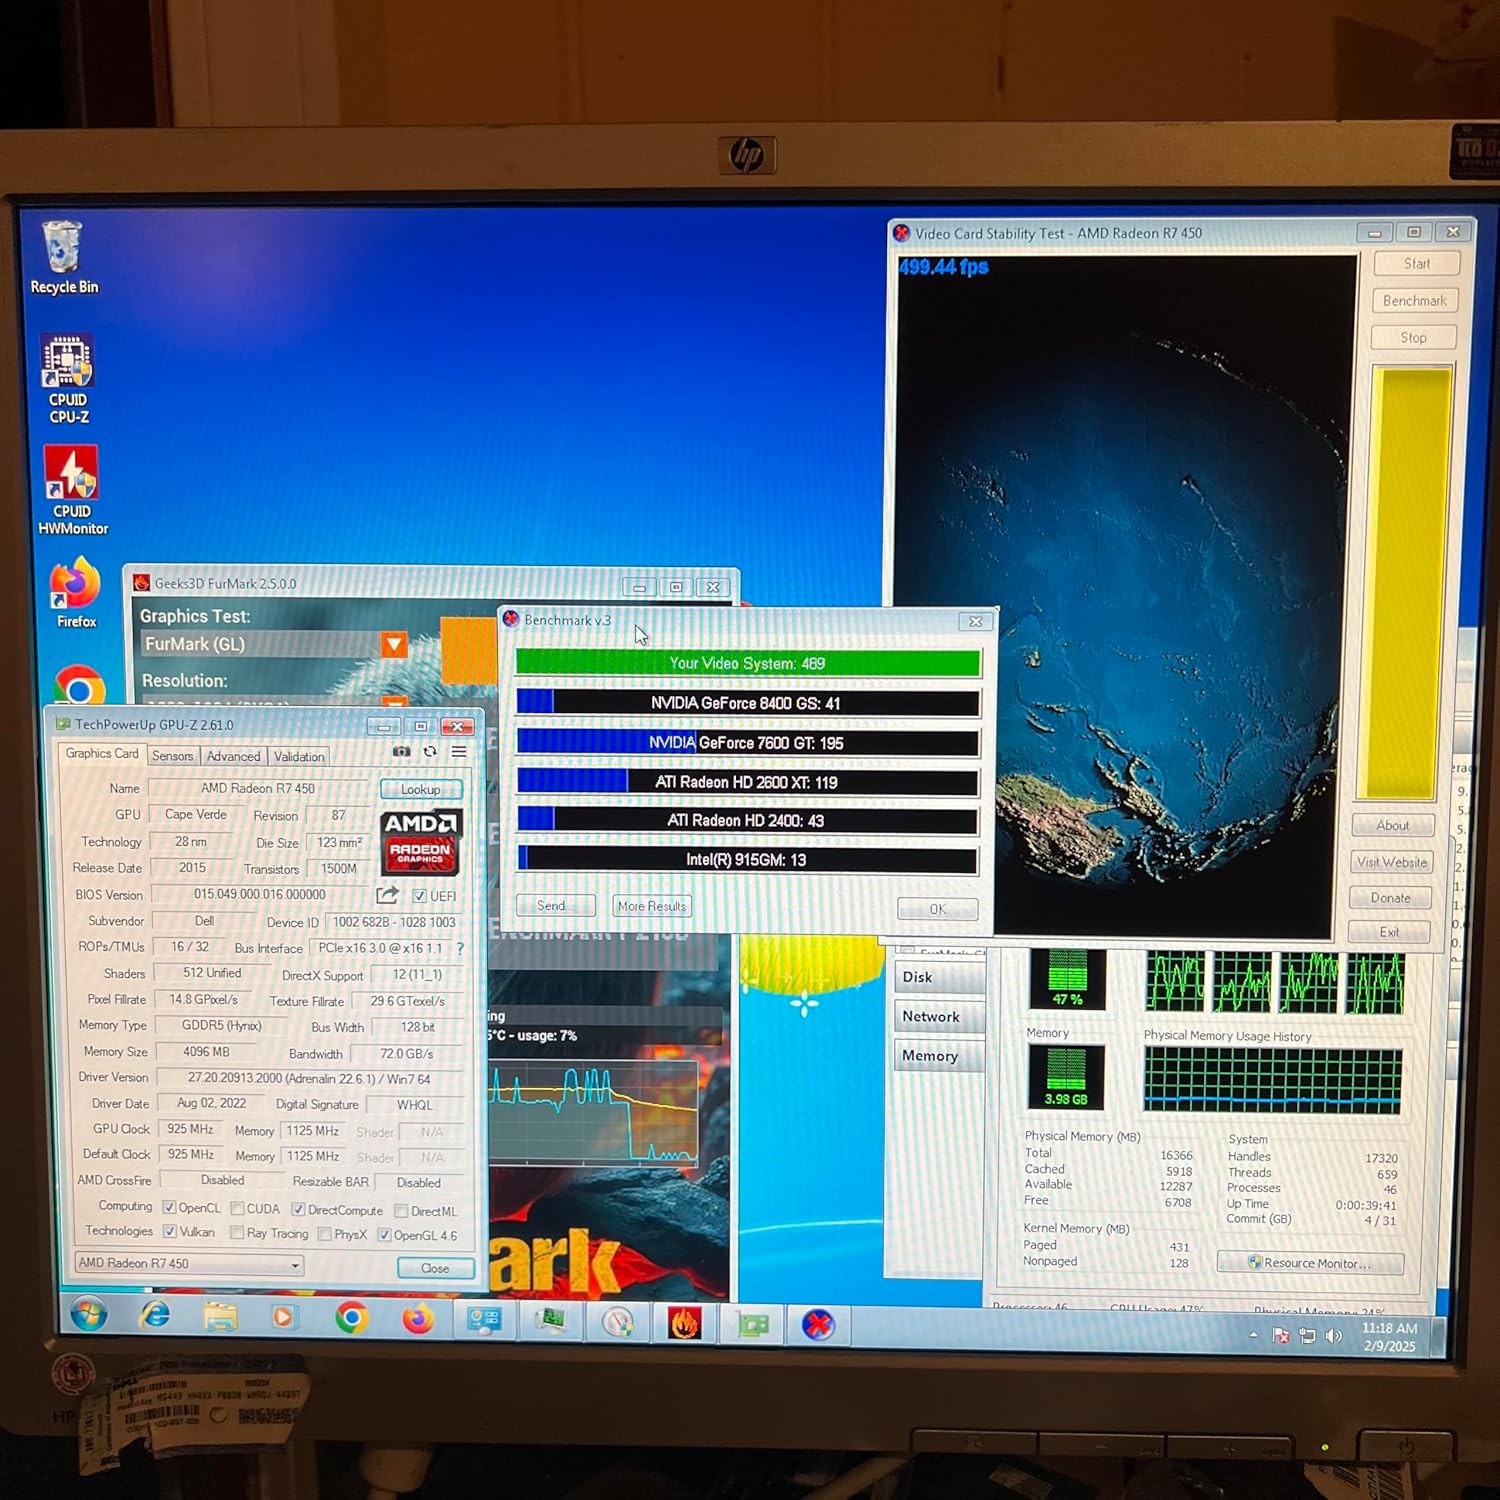Switch to the Sensors tab

pyautogui.click(x=172, y=756)
